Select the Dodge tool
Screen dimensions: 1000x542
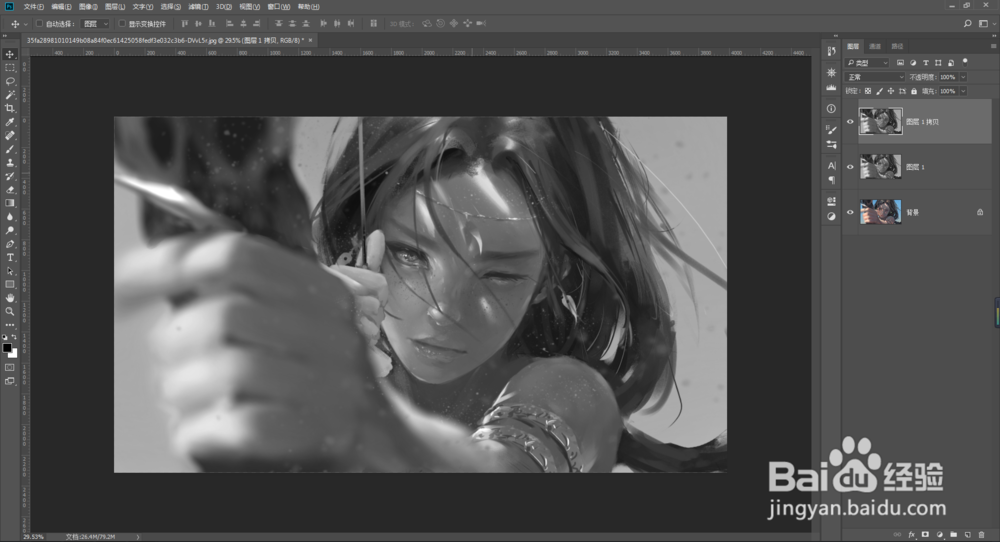click(10, 230)
